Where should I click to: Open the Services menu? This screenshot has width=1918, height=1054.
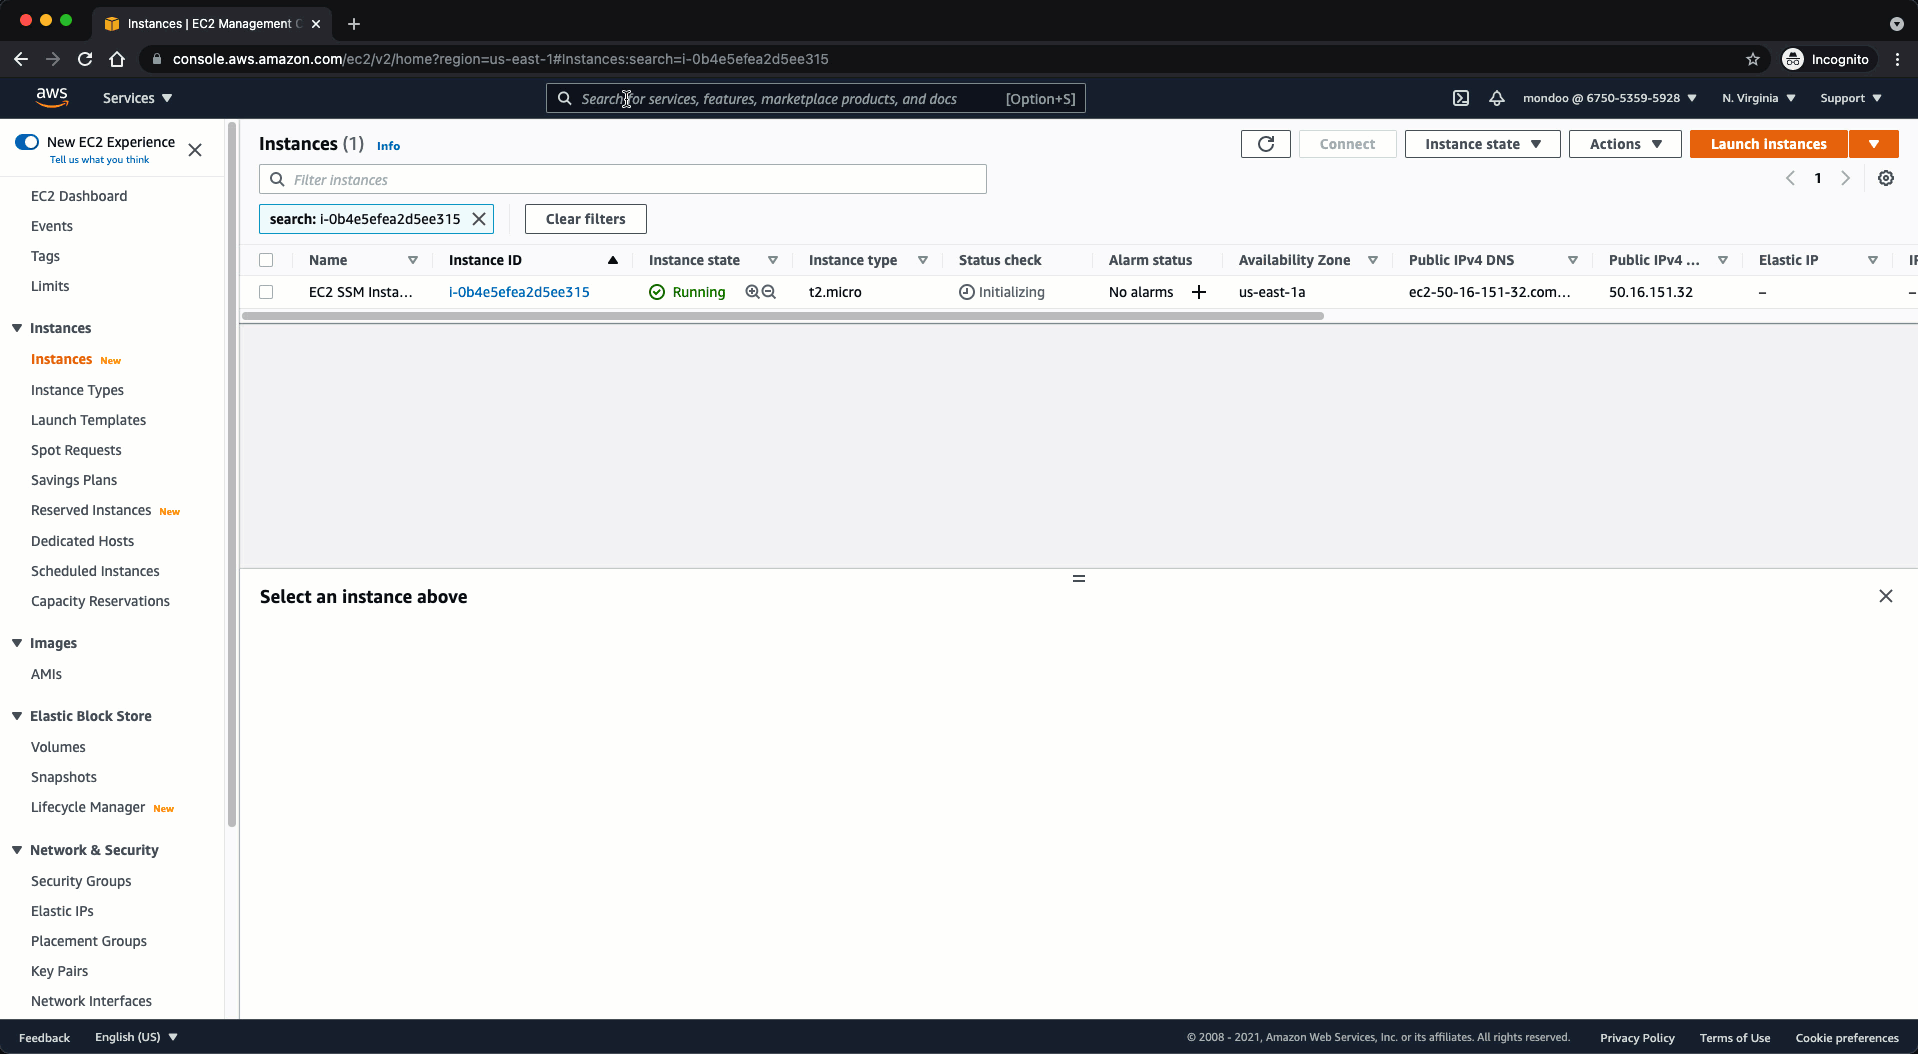136,98
